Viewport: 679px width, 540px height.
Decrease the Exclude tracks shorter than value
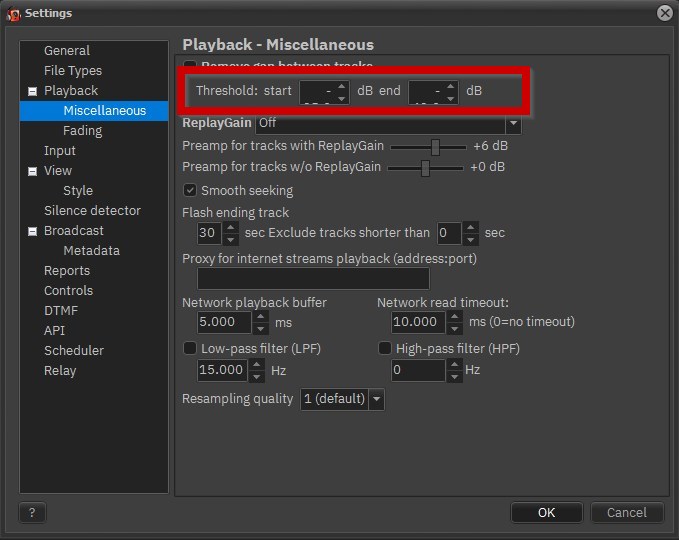(471, 239)
